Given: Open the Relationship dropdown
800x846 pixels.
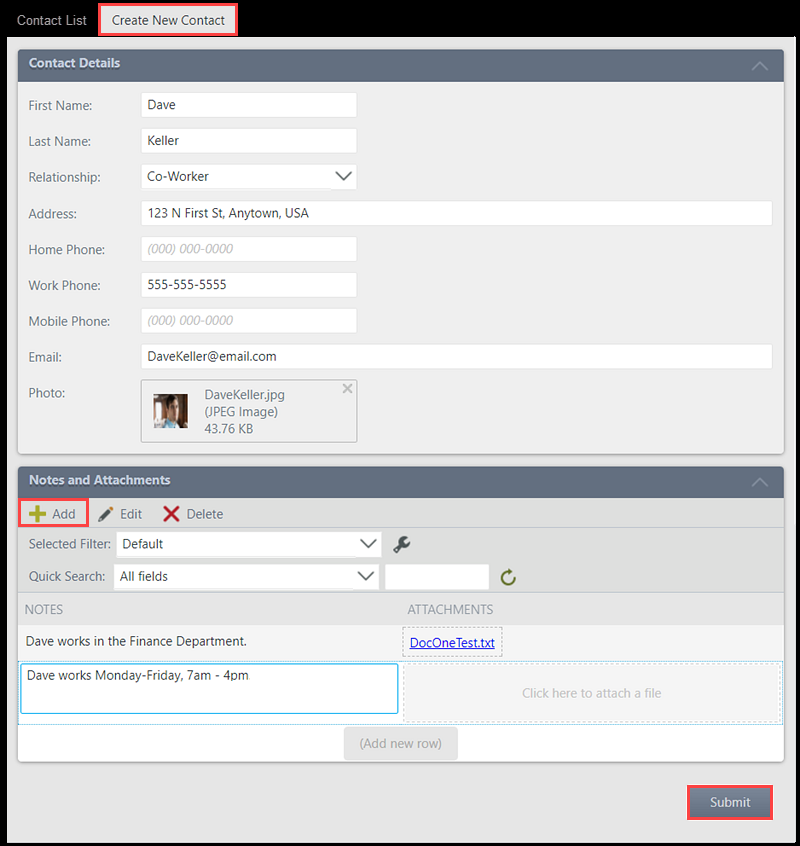Looking at the screenshot, I should click(x=345, y=176).
